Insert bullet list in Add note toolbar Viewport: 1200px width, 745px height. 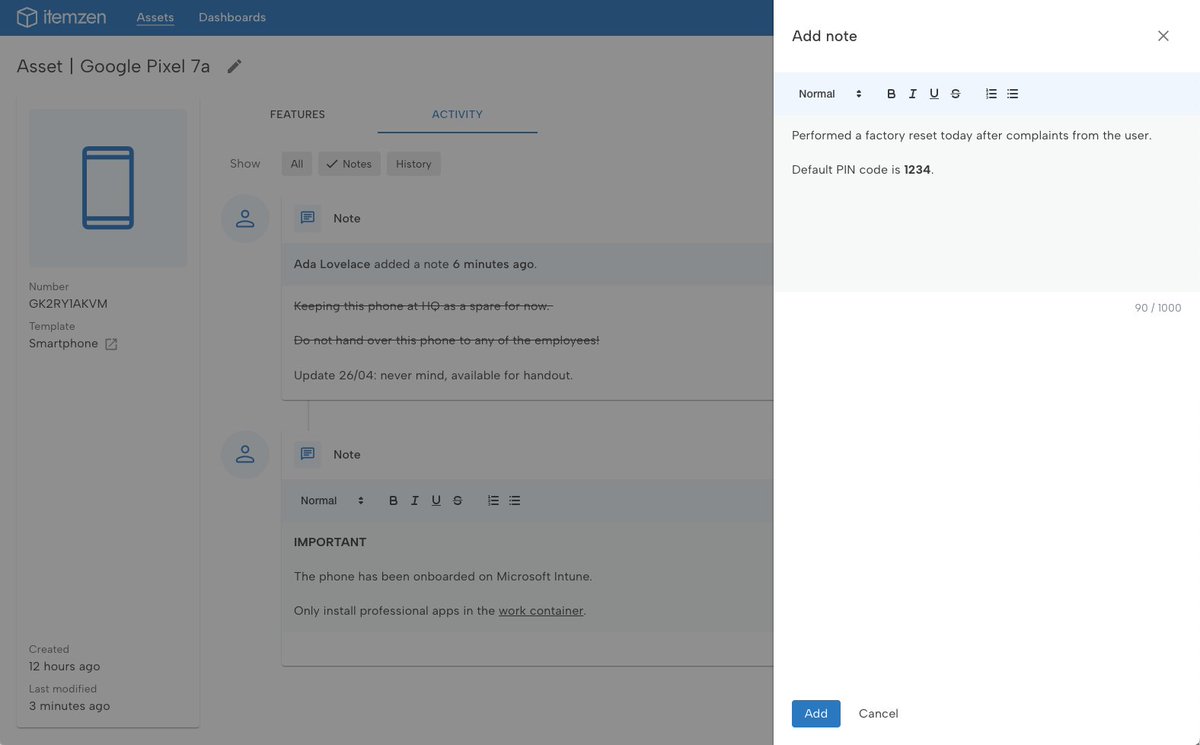click(x=1012, y=94)
